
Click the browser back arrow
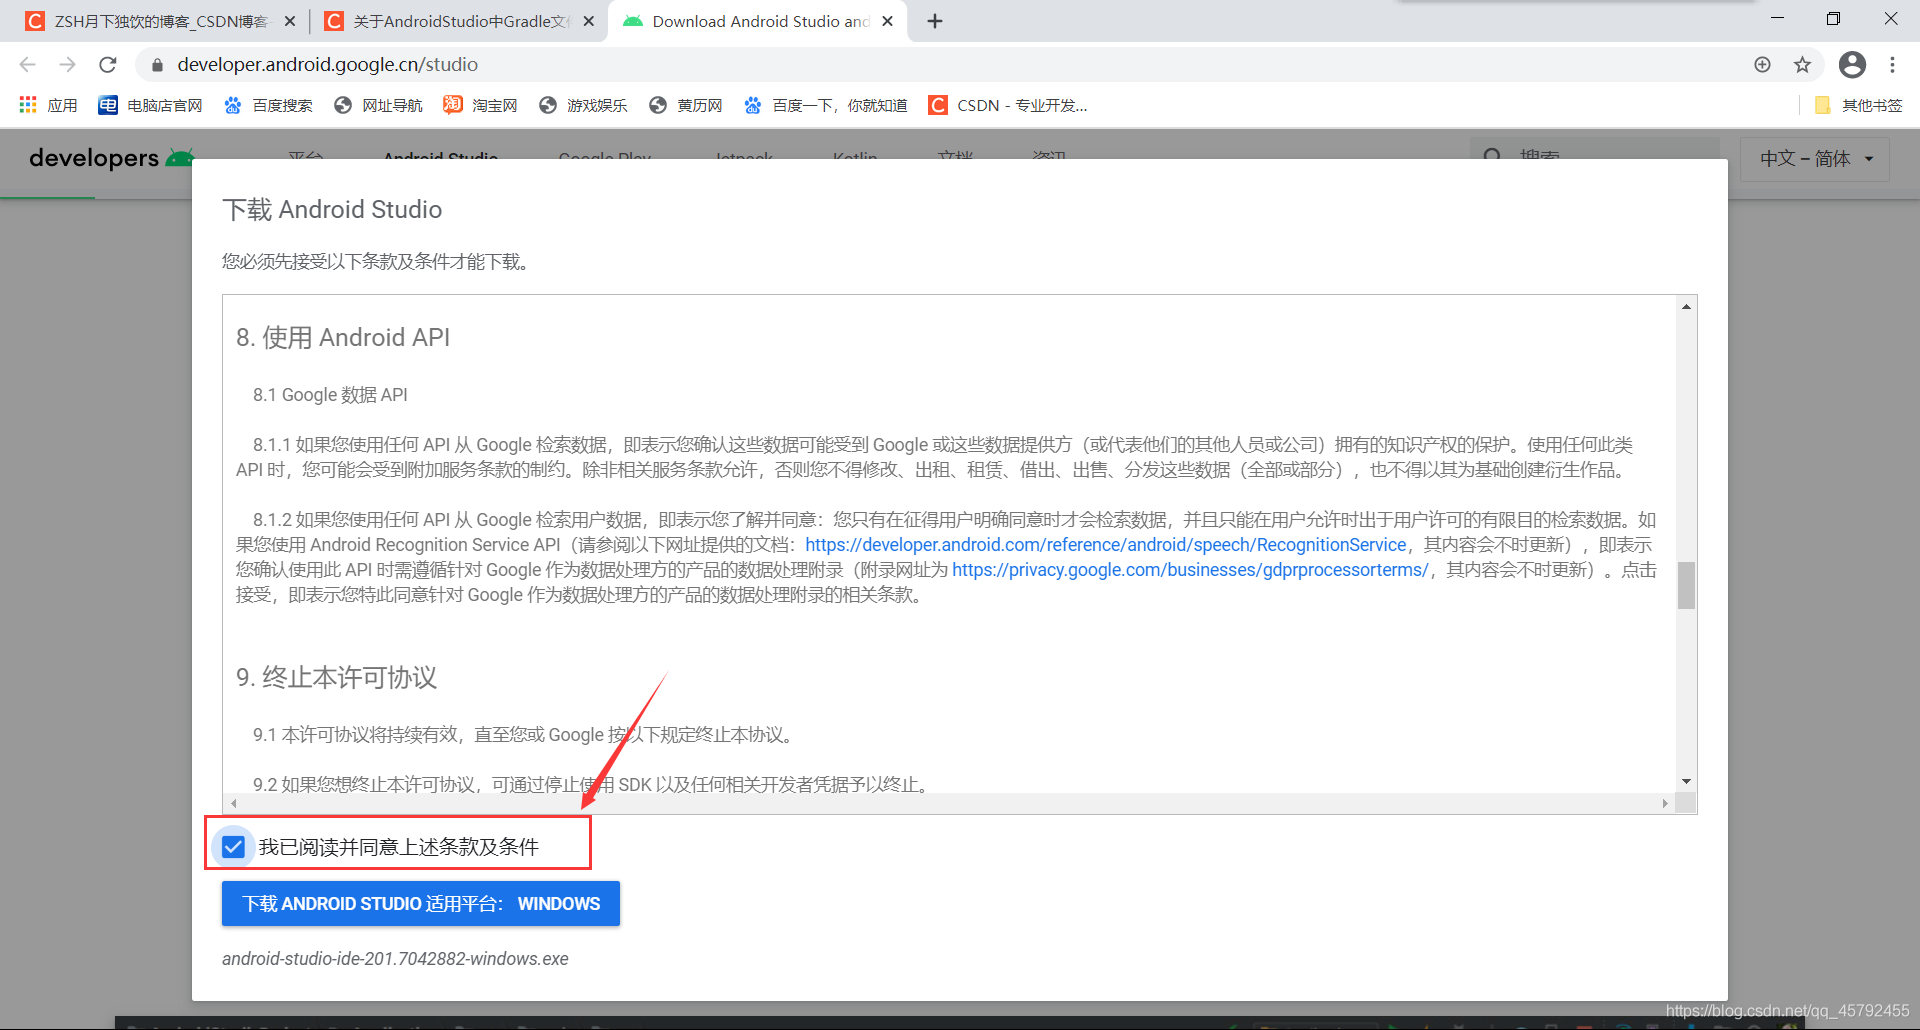[28, 64]
